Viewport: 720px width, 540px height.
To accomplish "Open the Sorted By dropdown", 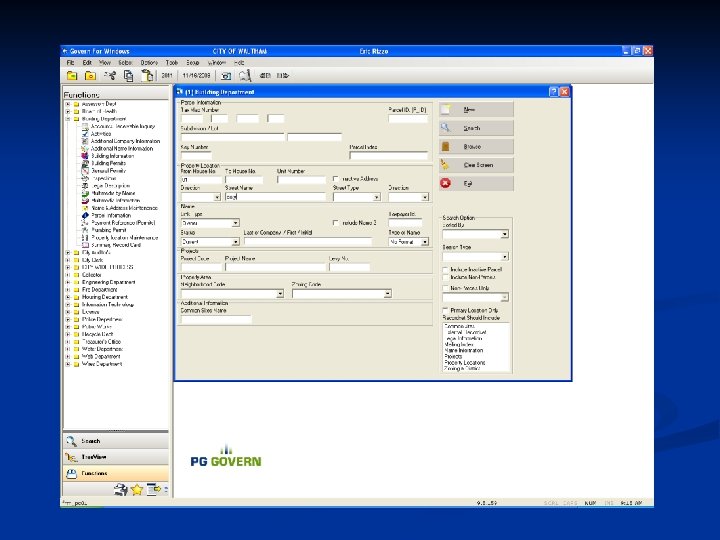I will [x=505, y=234].
